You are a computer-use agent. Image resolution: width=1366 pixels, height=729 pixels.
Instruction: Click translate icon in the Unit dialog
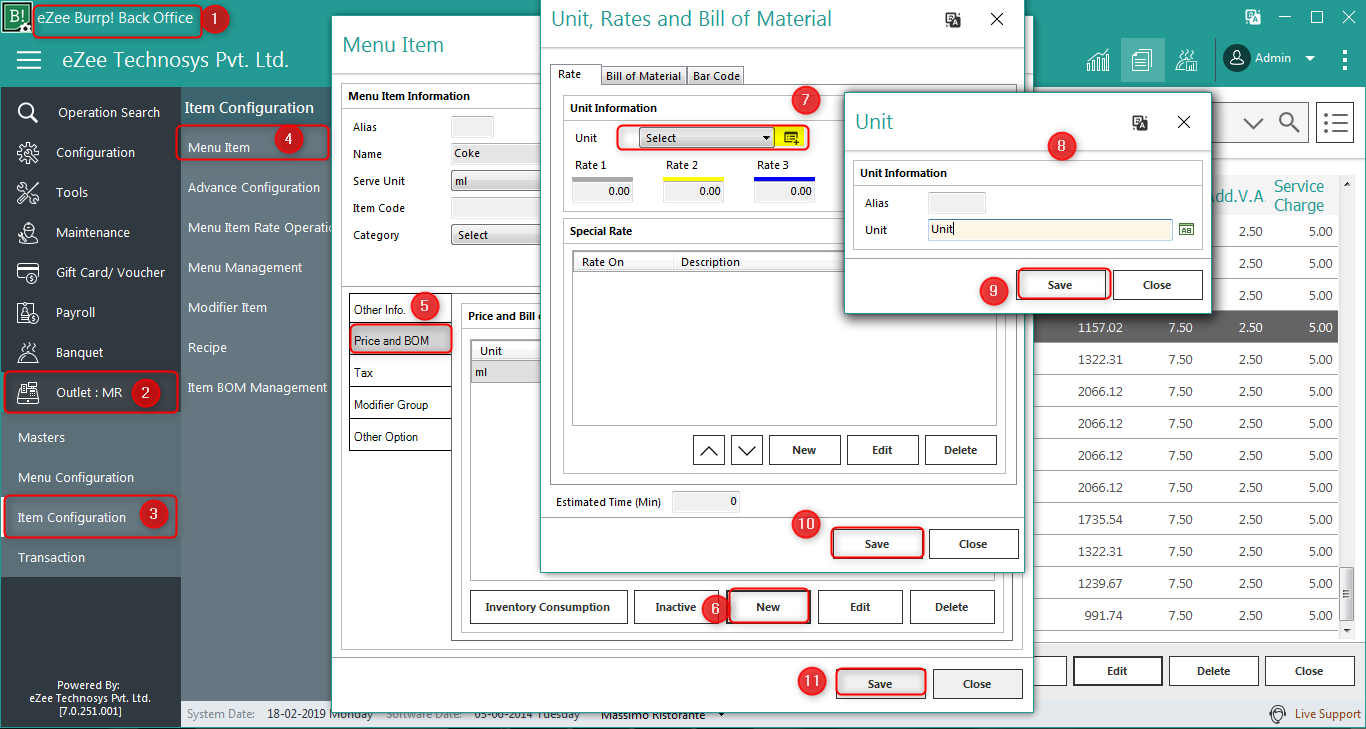[x=1139, y=122]
